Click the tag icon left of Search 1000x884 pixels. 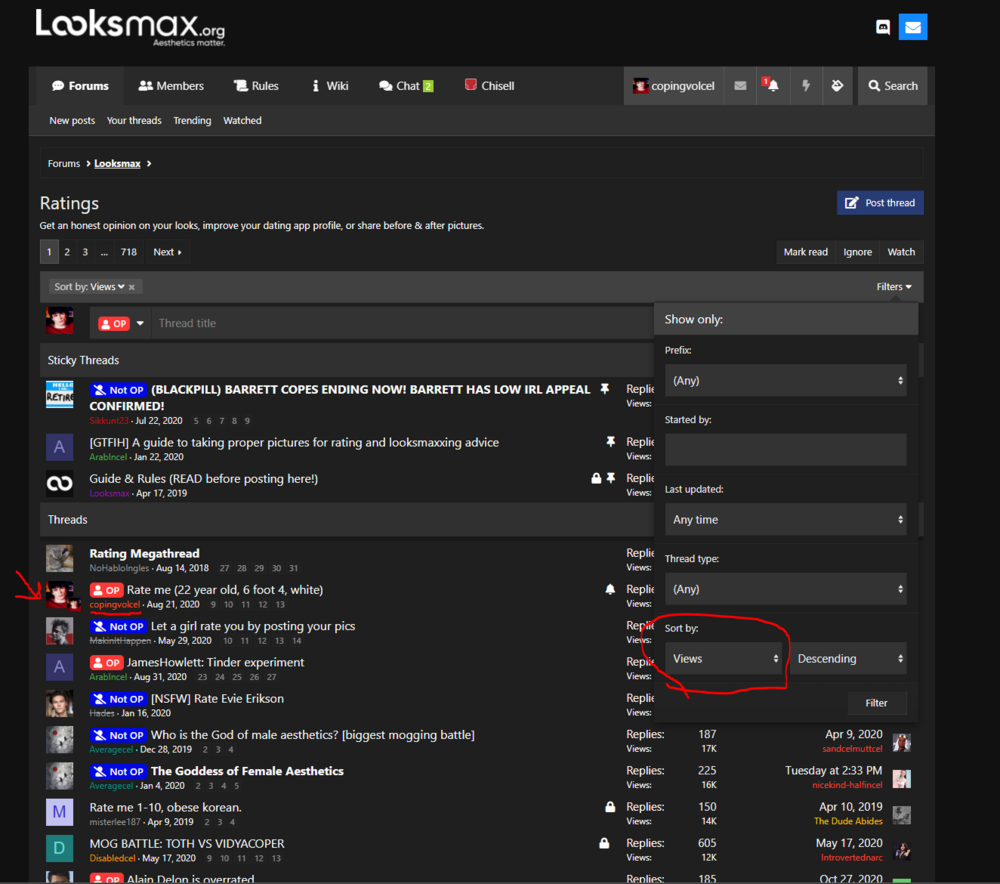point(837,85)
